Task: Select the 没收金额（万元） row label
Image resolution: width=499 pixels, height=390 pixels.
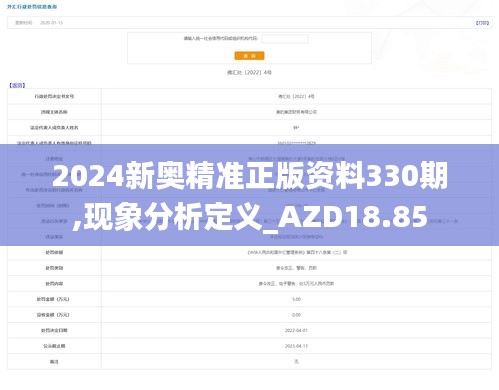Action: pyautogui.click(x=53, y=315)
